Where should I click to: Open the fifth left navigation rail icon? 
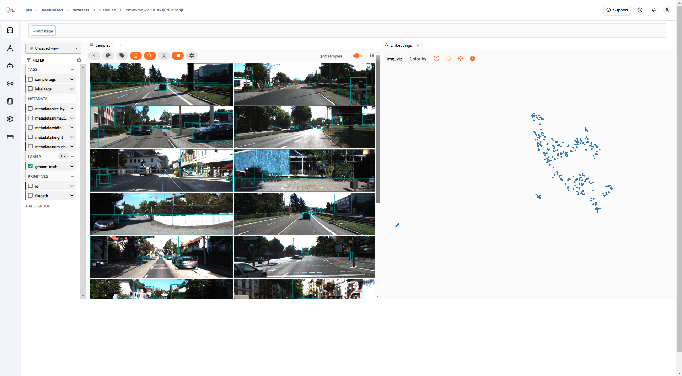click(10, 101)
